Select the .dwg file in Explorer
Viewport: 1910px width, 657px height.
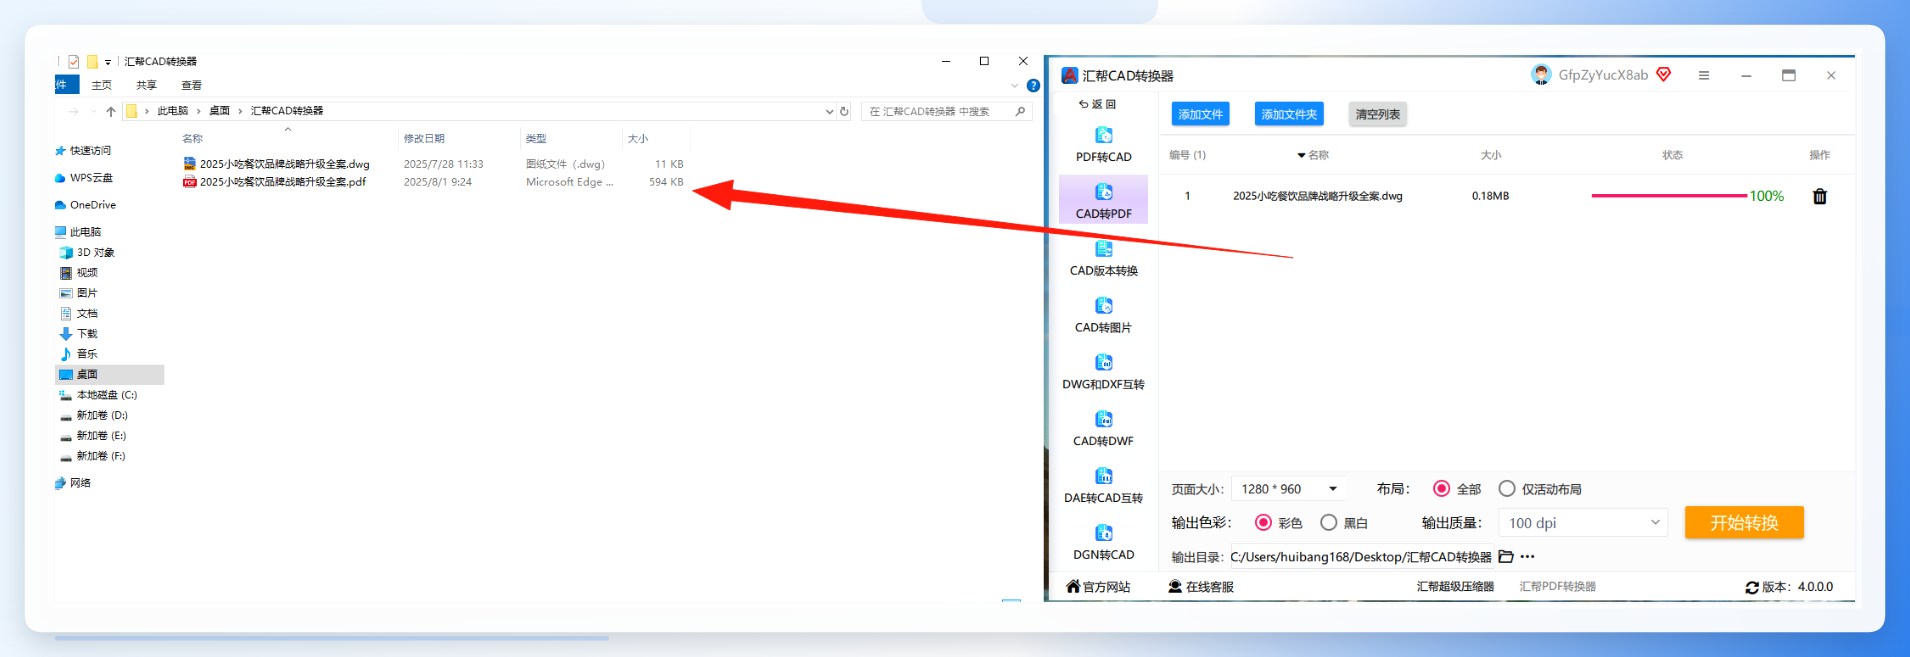click(x=277, y=164)
